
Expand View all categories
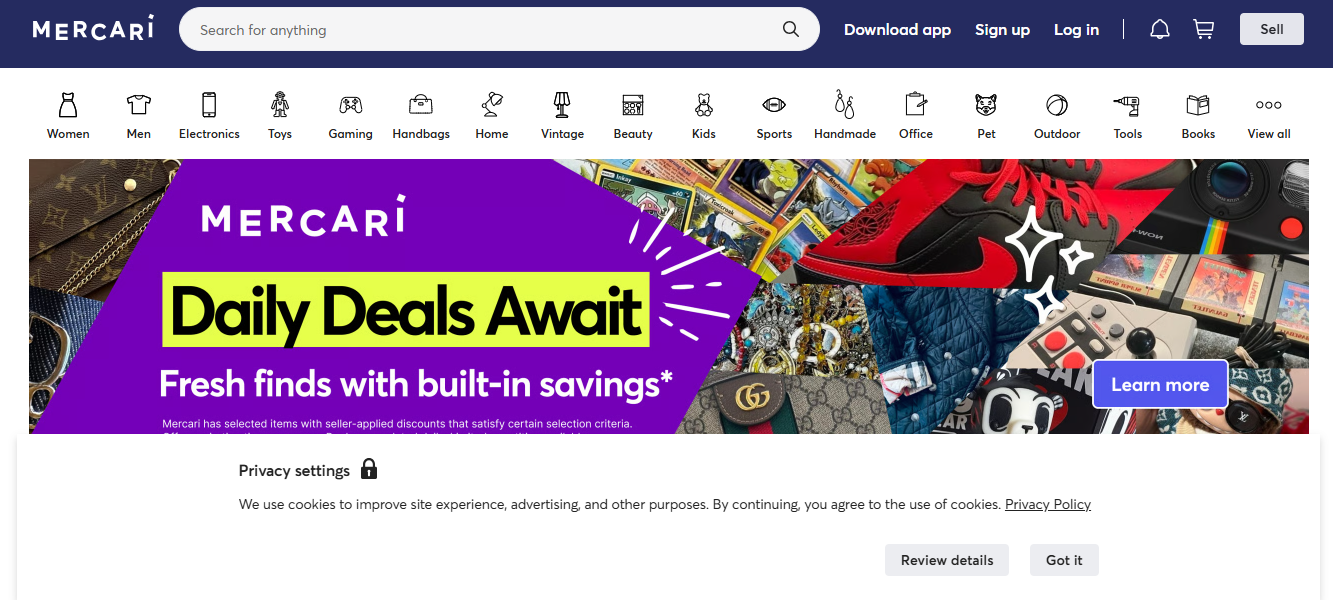(1269, 116)
